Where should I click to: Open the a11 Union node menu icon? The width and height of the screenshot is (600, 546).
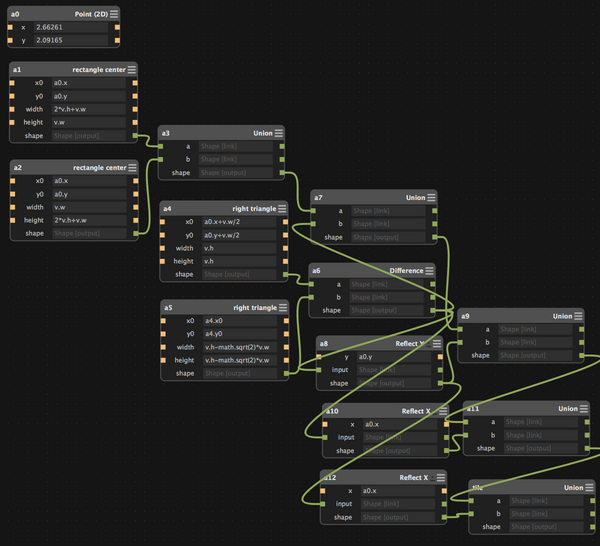584,409
